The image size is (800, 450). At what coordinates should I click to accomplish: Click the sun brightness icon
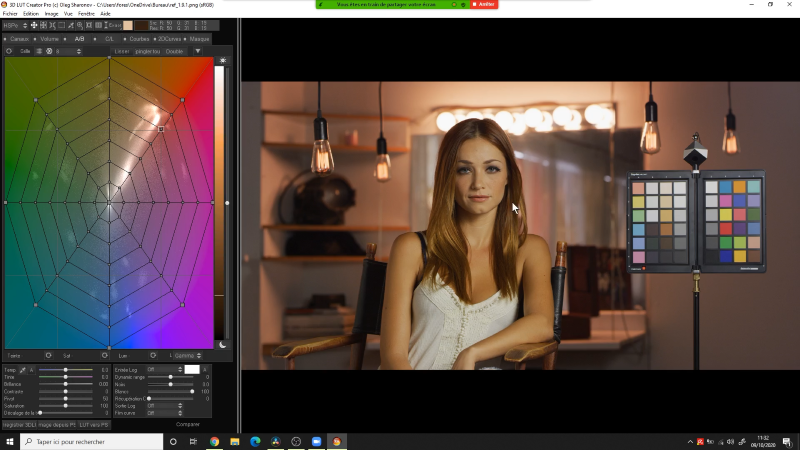point(222,61)
